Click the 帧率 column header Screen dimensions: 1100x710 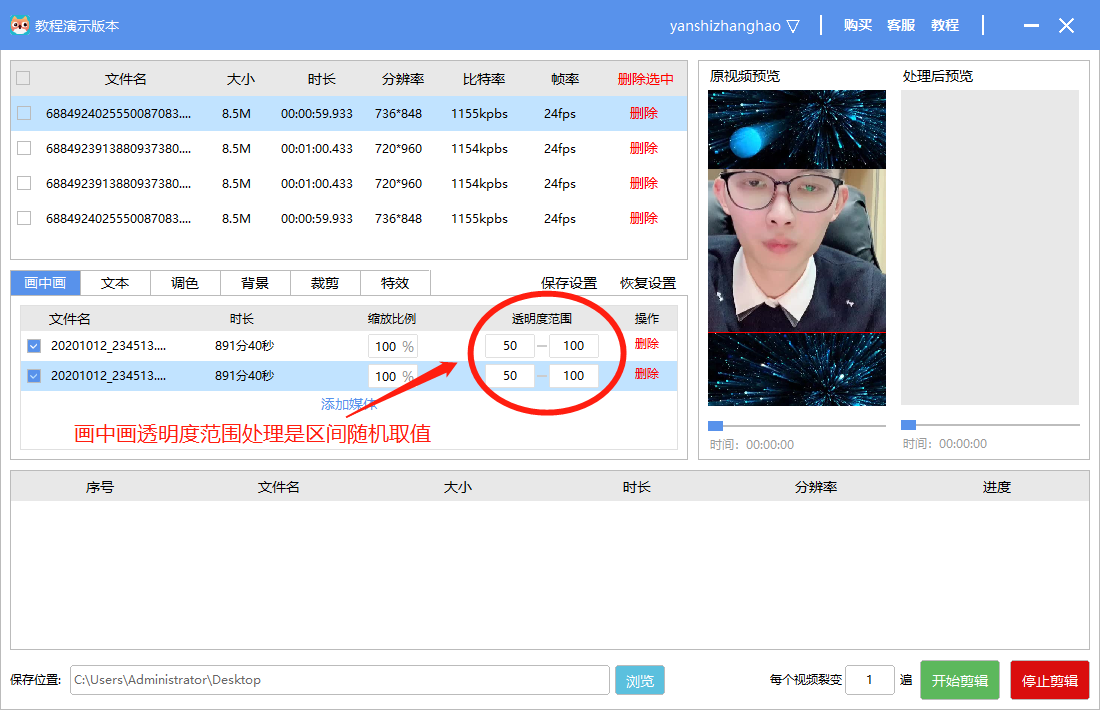(x=565, y=79)
